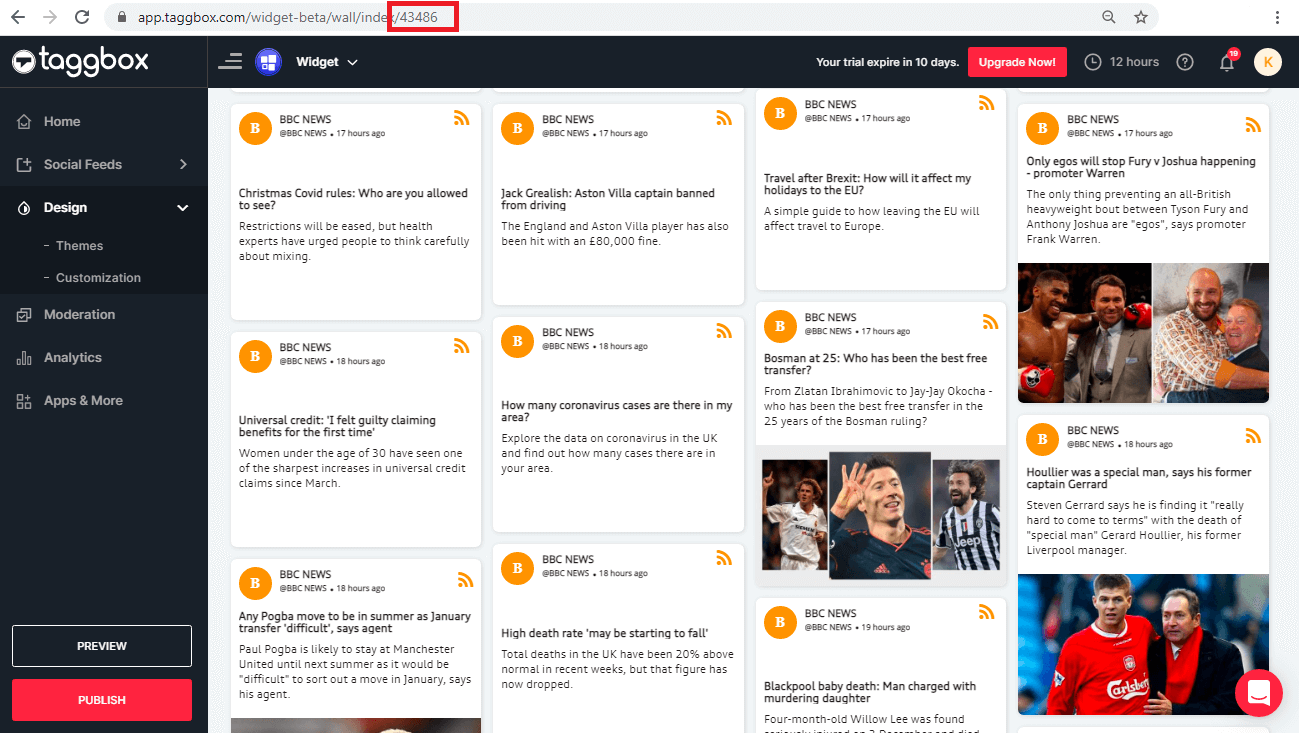This screenshot has width=1299, height=733.
Task: Click the help question mark icon
Action: [x=1185, y=62]
